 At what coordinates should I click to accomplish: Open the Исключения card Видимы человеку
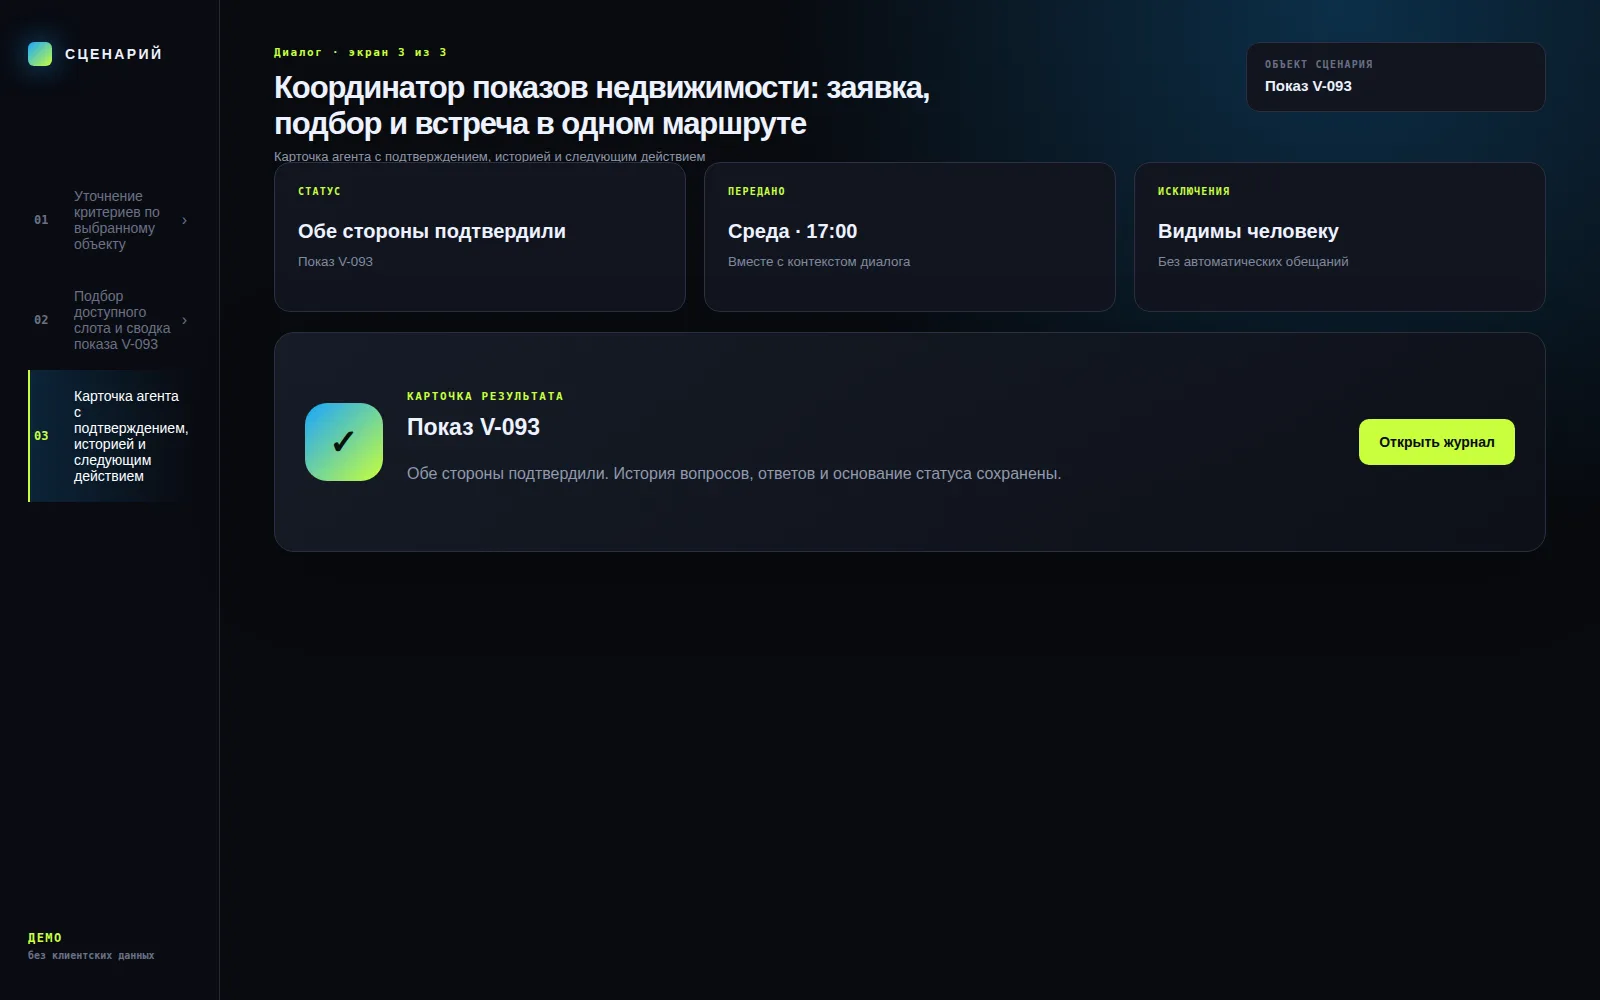click(1340, 237)
